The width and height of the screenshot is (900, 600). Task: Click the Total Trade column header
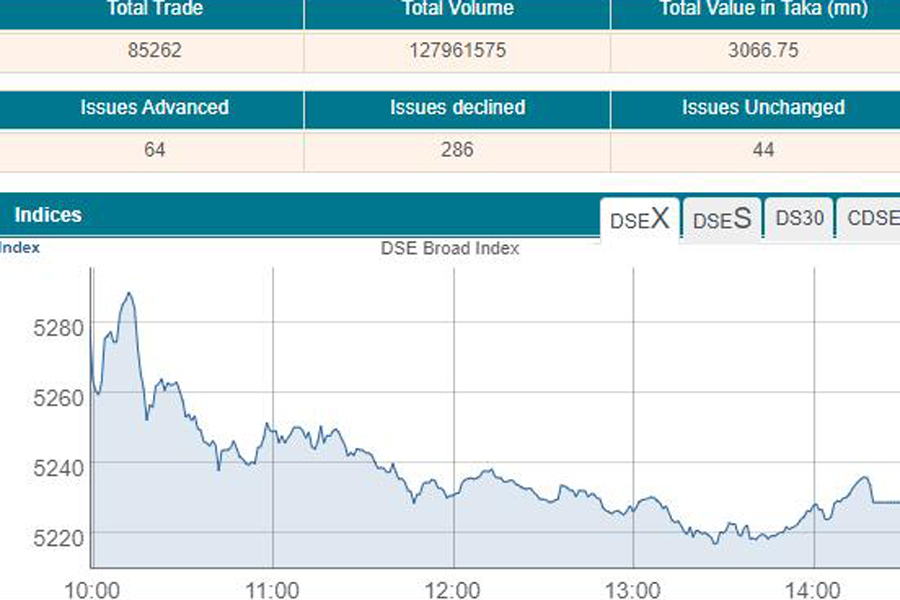pos(154,10)
